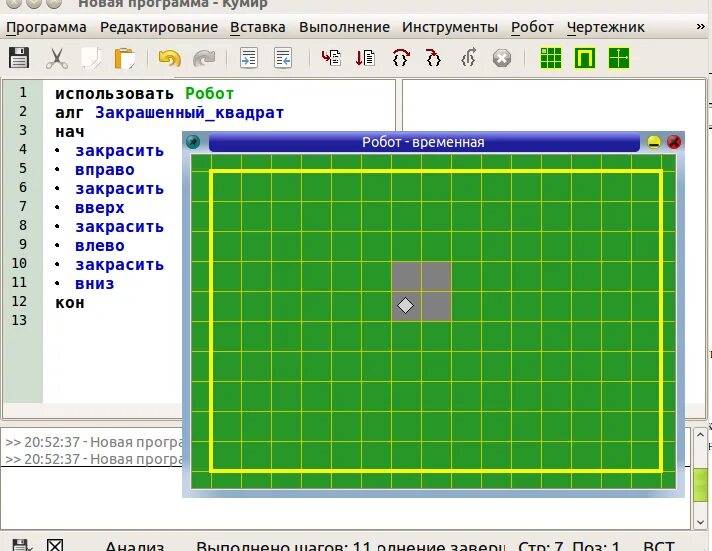Click the painted gray cell right of the robot
Viewport: 712px width, 551px height.
[x=436, y=306]
